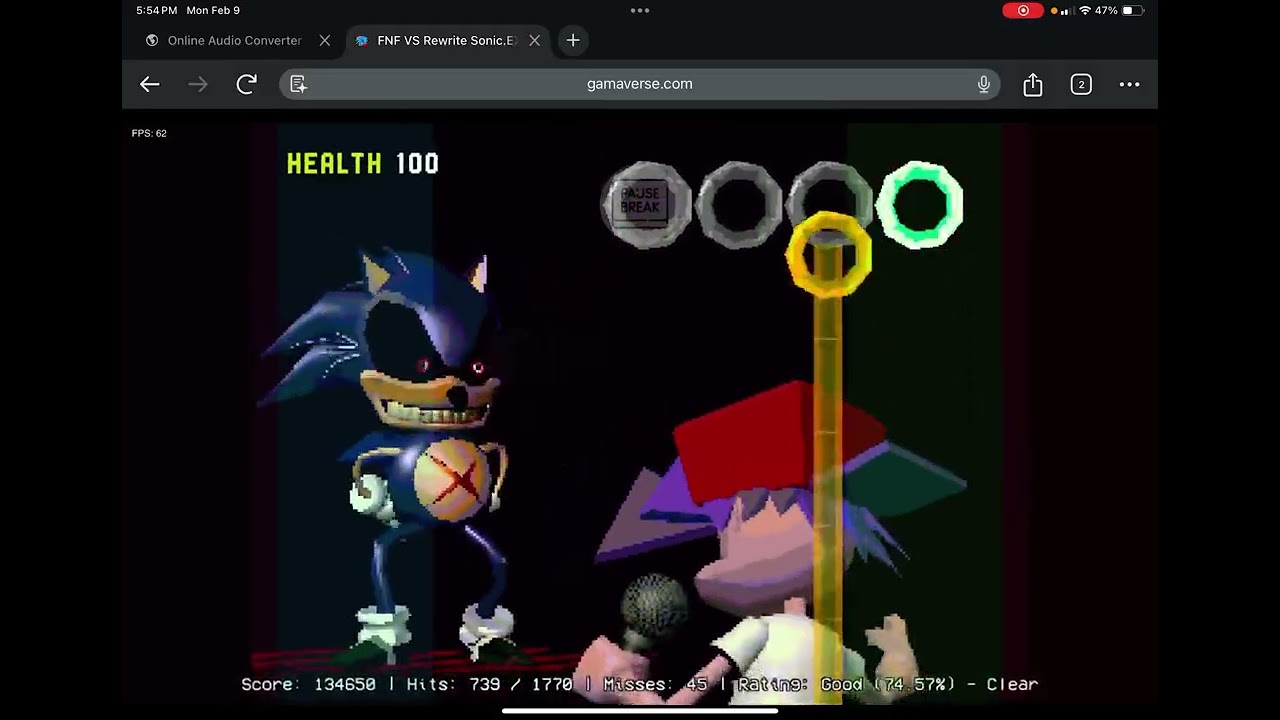Image resolution: width=1280 pixels, height=720 pixels.
Task: Tap the Pause Break ring button
Action: pyautogui.click(x=646, y=204)
